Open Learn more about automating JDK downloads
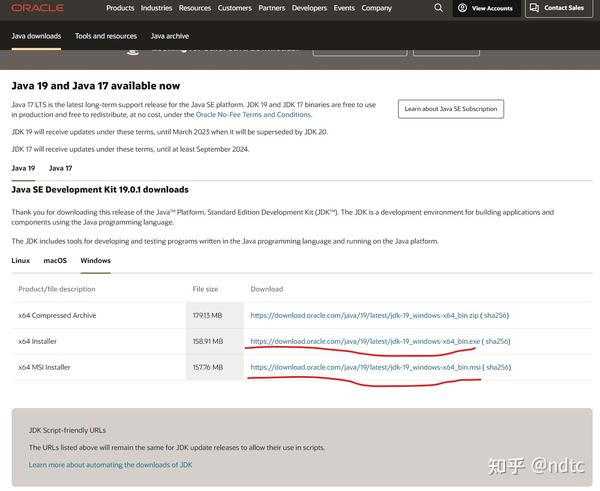The height and width of the screenshot is (491, 600). click(110, 465)
